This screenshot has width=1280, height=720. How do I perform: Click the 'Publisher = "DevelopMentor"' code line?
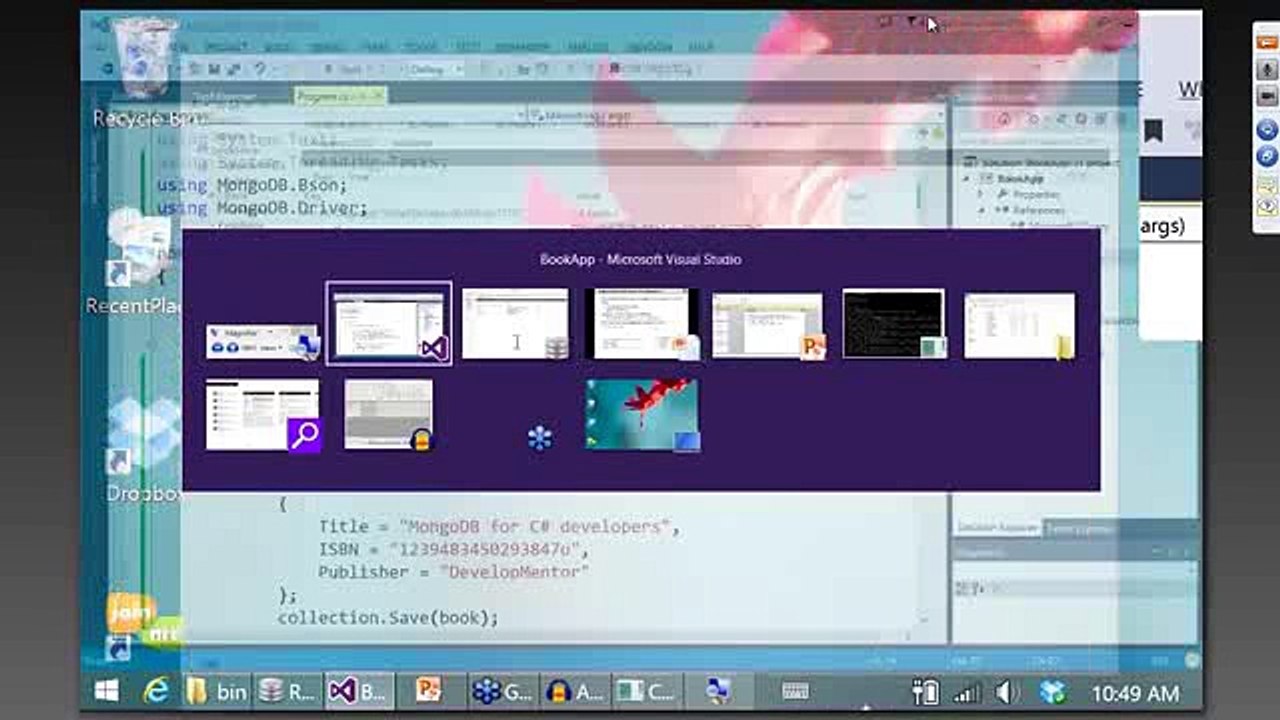pyautogui.click(x=453, y=572)
